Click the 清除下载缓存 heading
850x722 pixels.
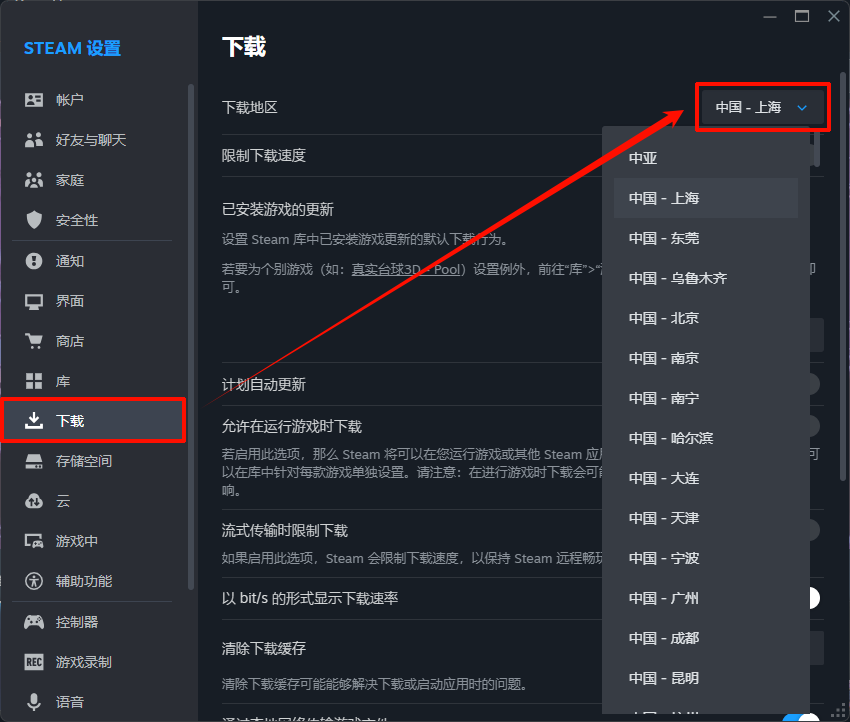point(263,648)
